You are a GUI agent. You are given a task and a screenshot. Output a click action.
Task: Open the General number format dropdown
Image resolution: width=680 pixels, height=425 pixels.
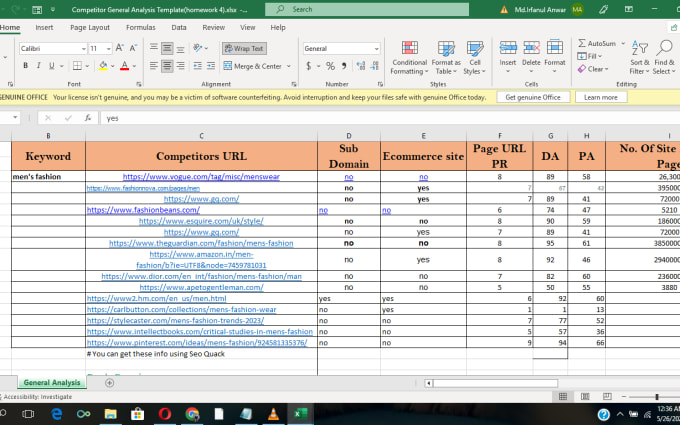point(376,49)
